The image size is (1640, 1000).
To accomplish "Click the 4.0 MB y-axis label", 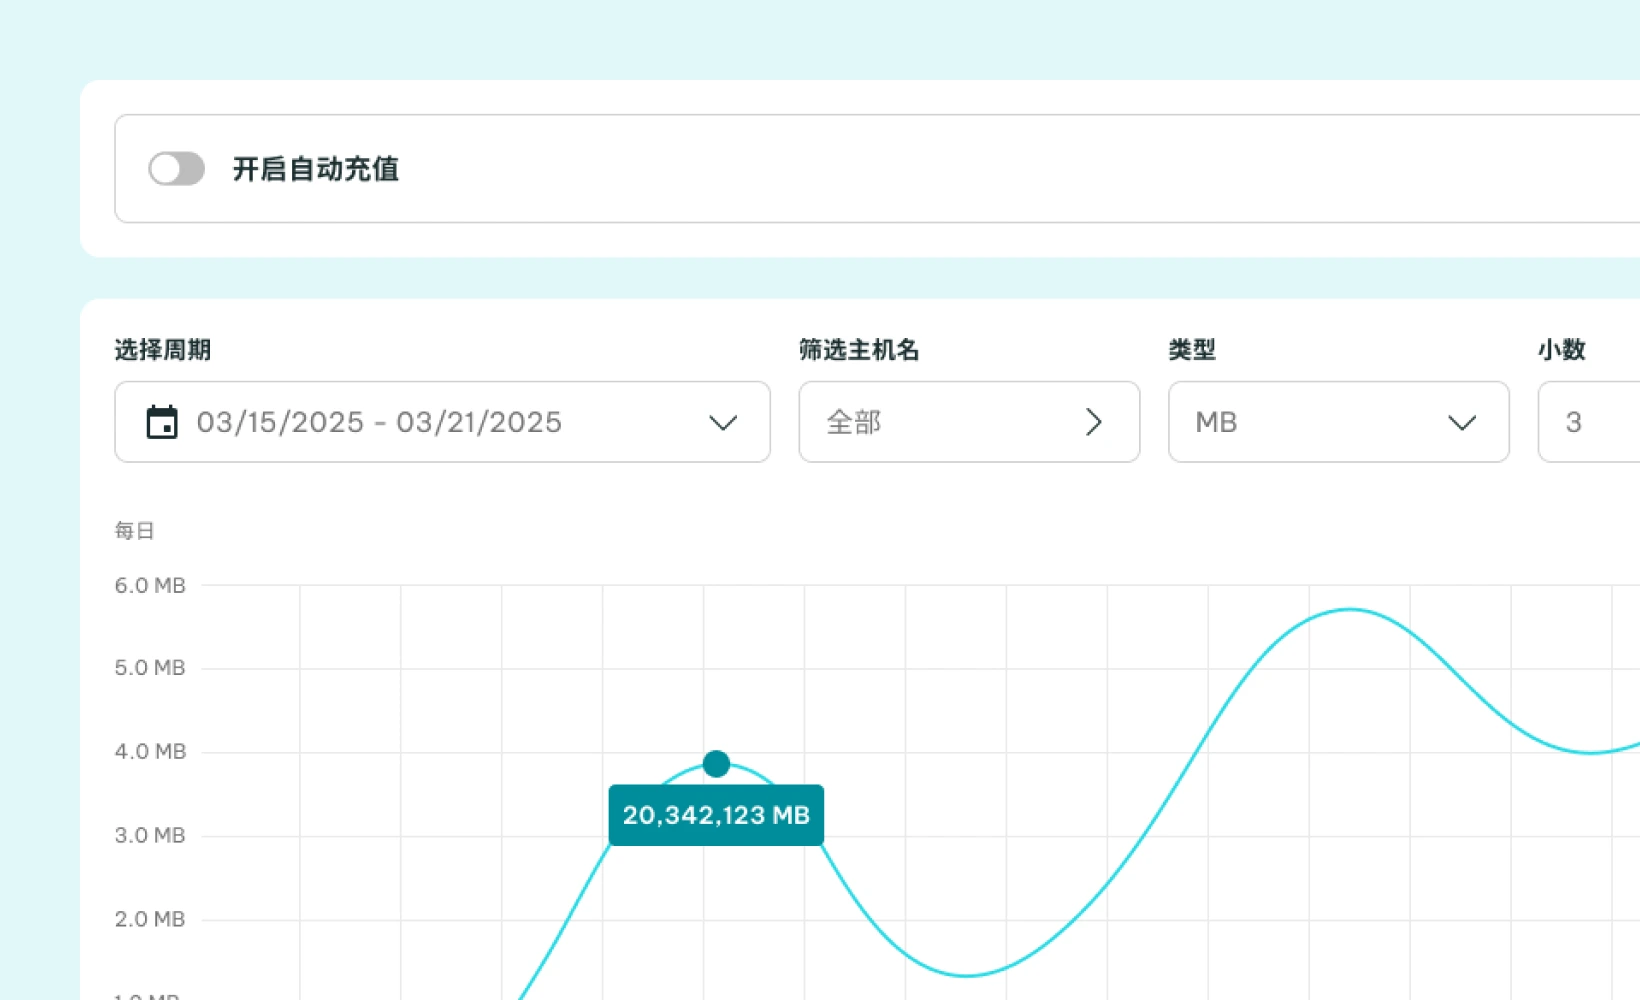I will point(150,751).
